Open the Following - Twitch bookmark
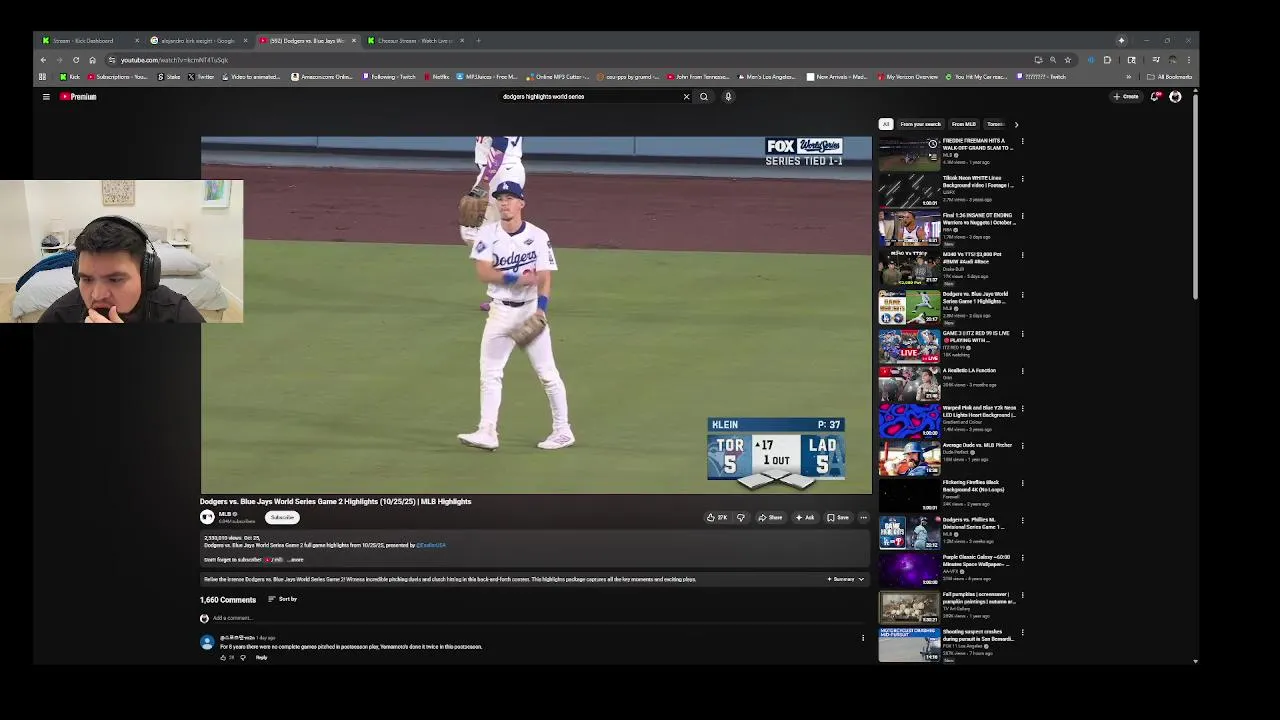The height and width of the screenshot is (720, 1280). pyautogui.click(x=389, y=77)
